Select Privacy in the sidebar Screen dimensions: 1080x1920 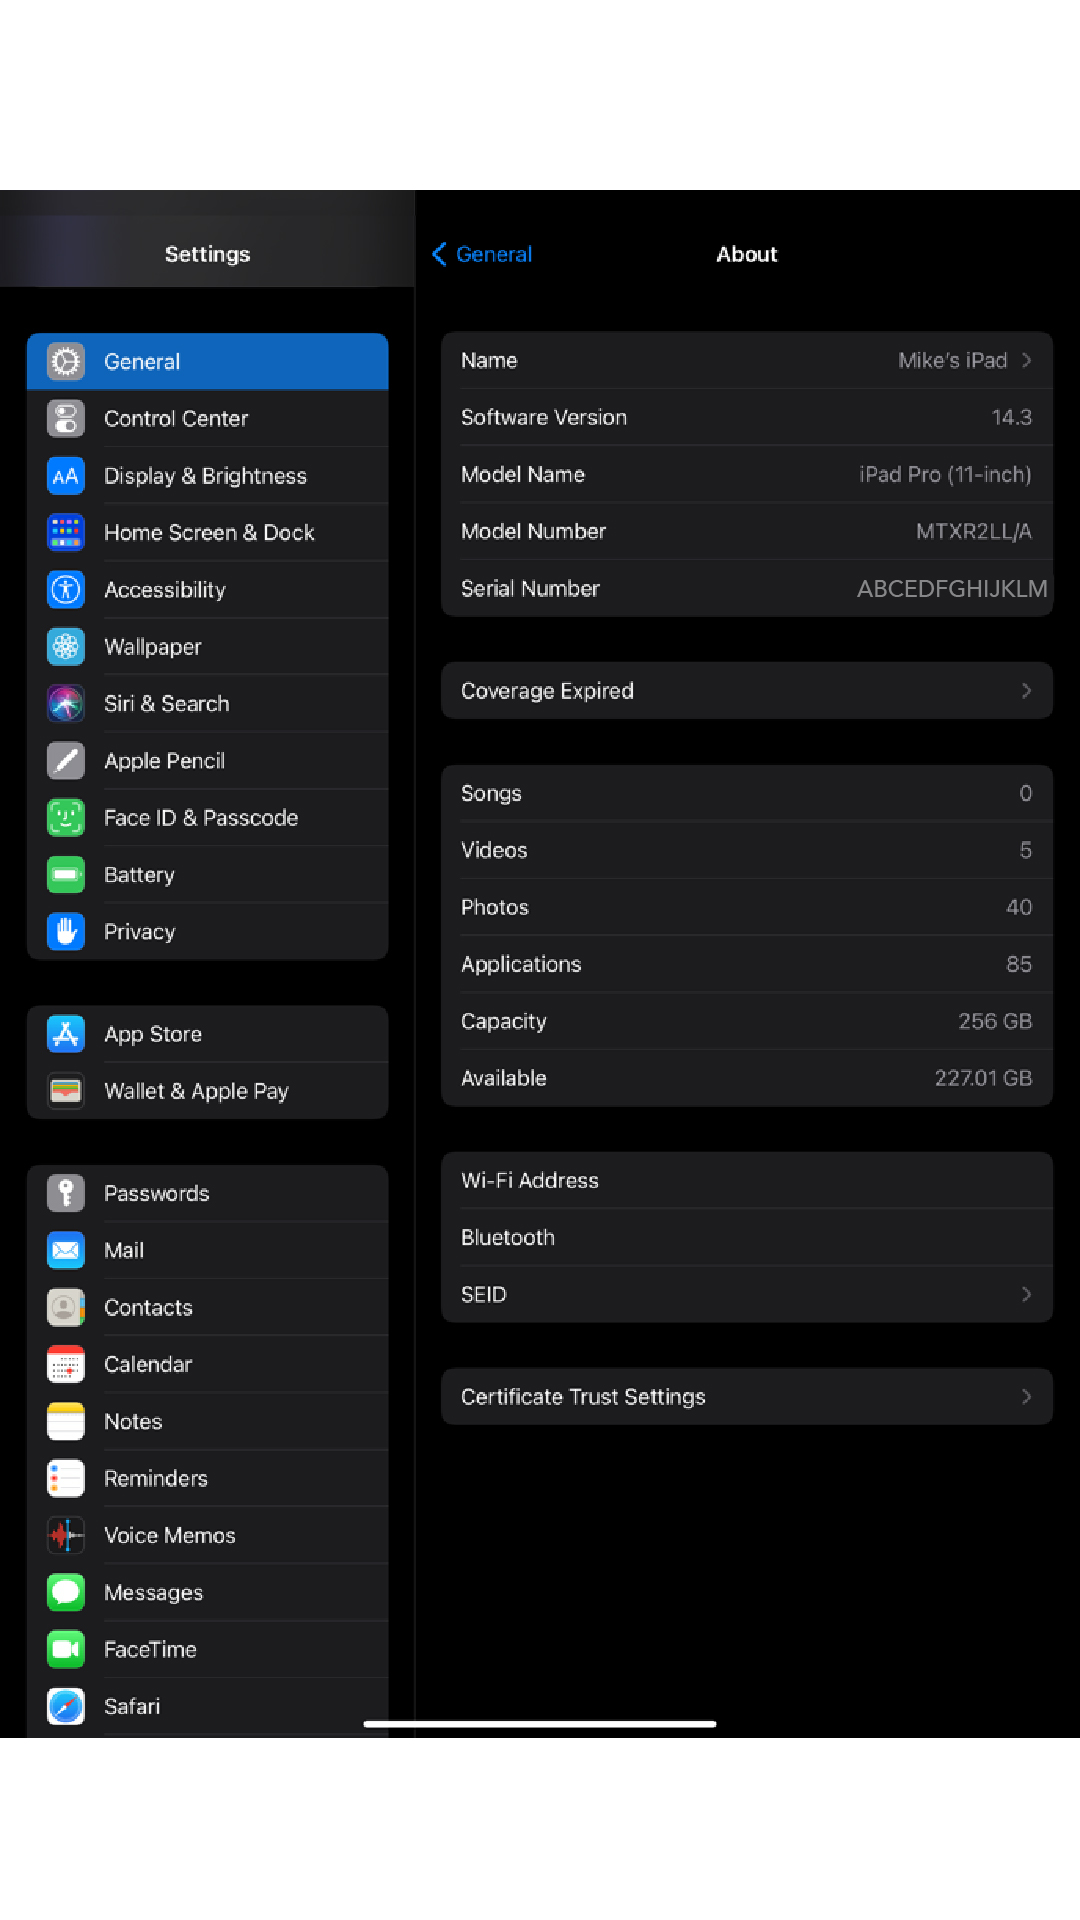pyautogui.click(x=208, y=932)
